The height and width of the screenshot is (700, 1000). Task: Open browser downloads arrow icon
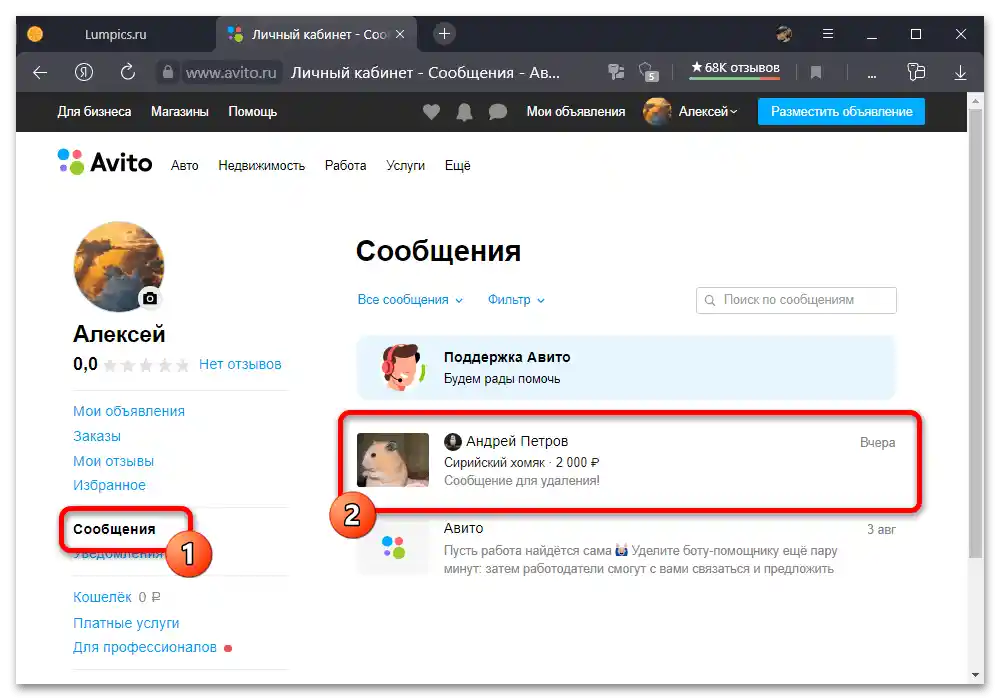pyautogui.click(x=960, y=73)
